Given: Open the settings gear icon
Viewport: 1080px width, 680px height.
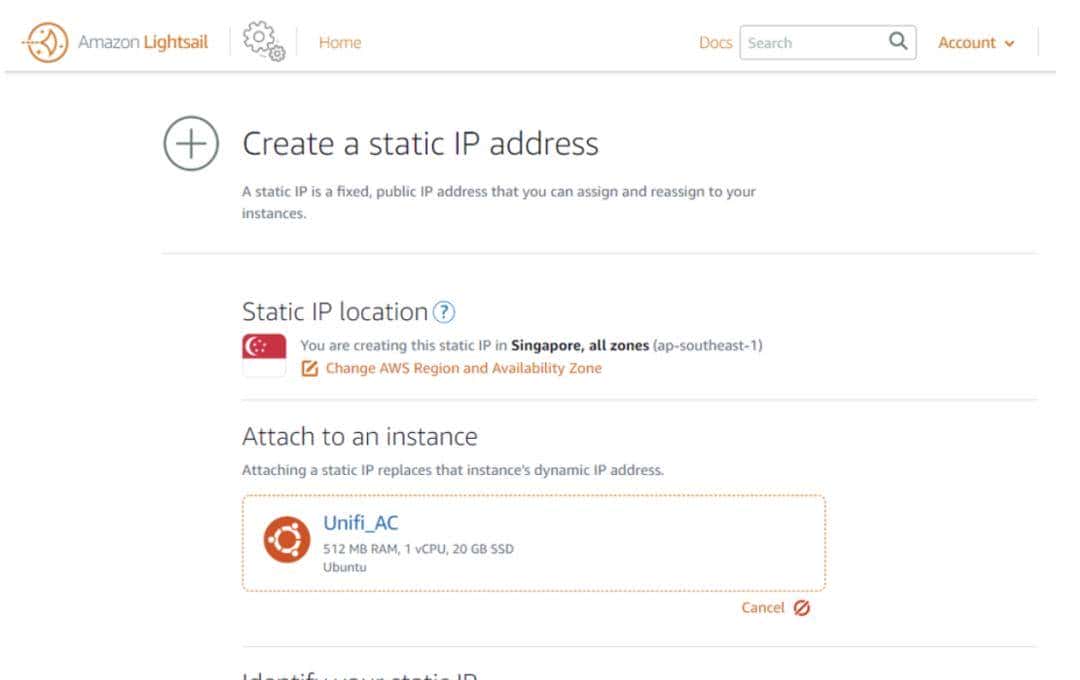Looking at the screenshot, I should 261,42.
